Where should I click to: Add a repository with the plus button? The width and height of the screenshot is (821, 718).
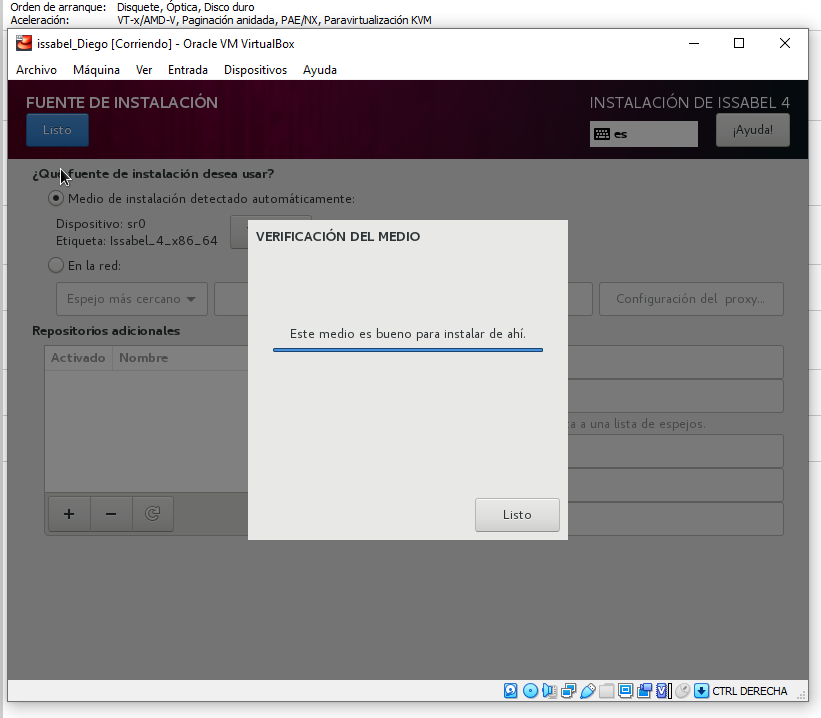69,514
